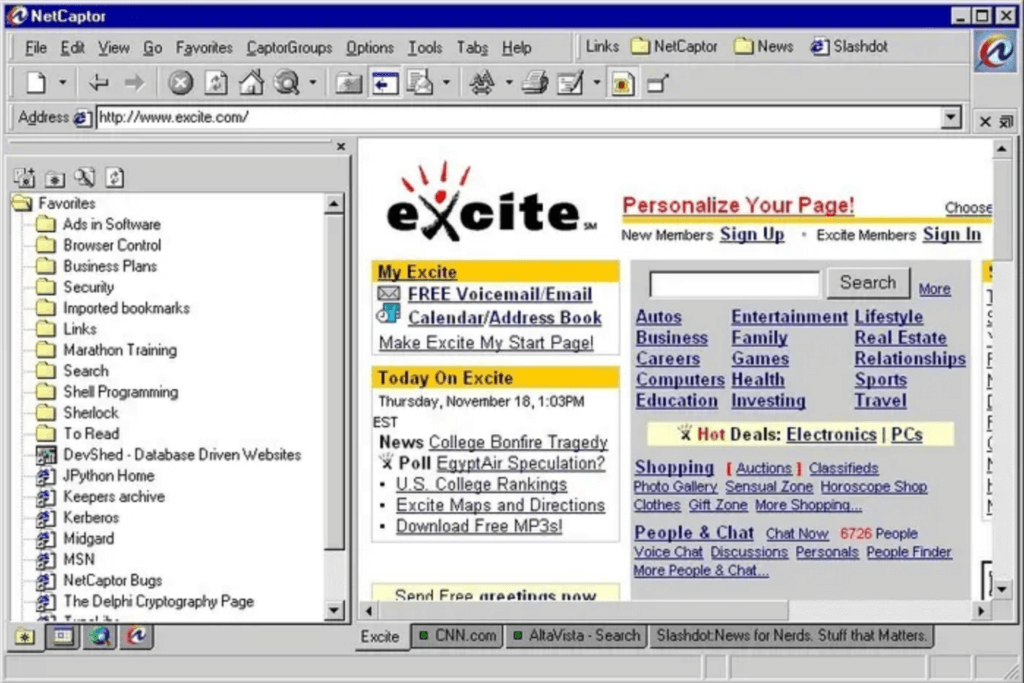Open the Slashdot link in Links bar
This screenshot has width=1024, height=683.
(x=849, y=46)
